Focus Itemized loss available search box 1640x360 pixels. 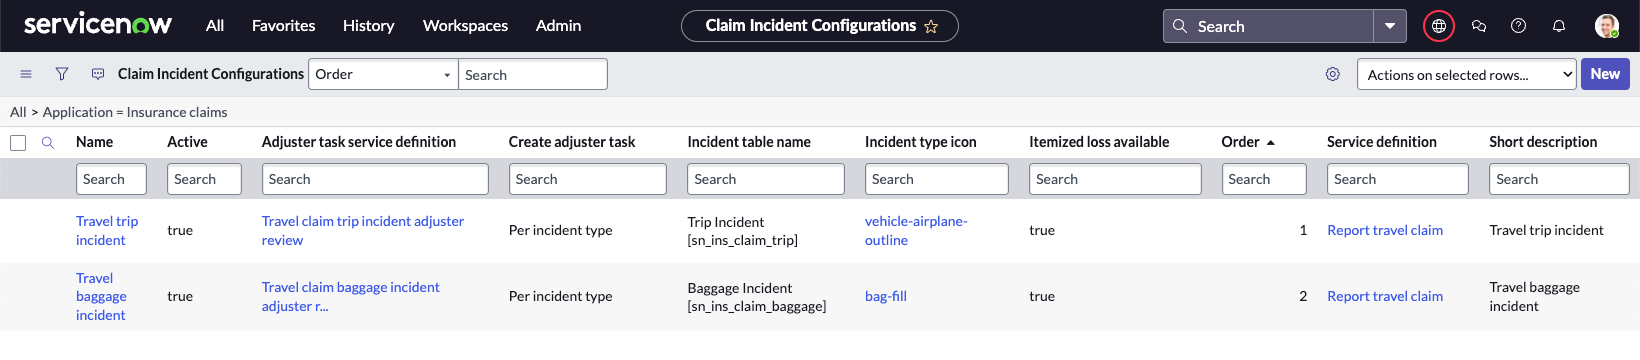point(1115,179)
